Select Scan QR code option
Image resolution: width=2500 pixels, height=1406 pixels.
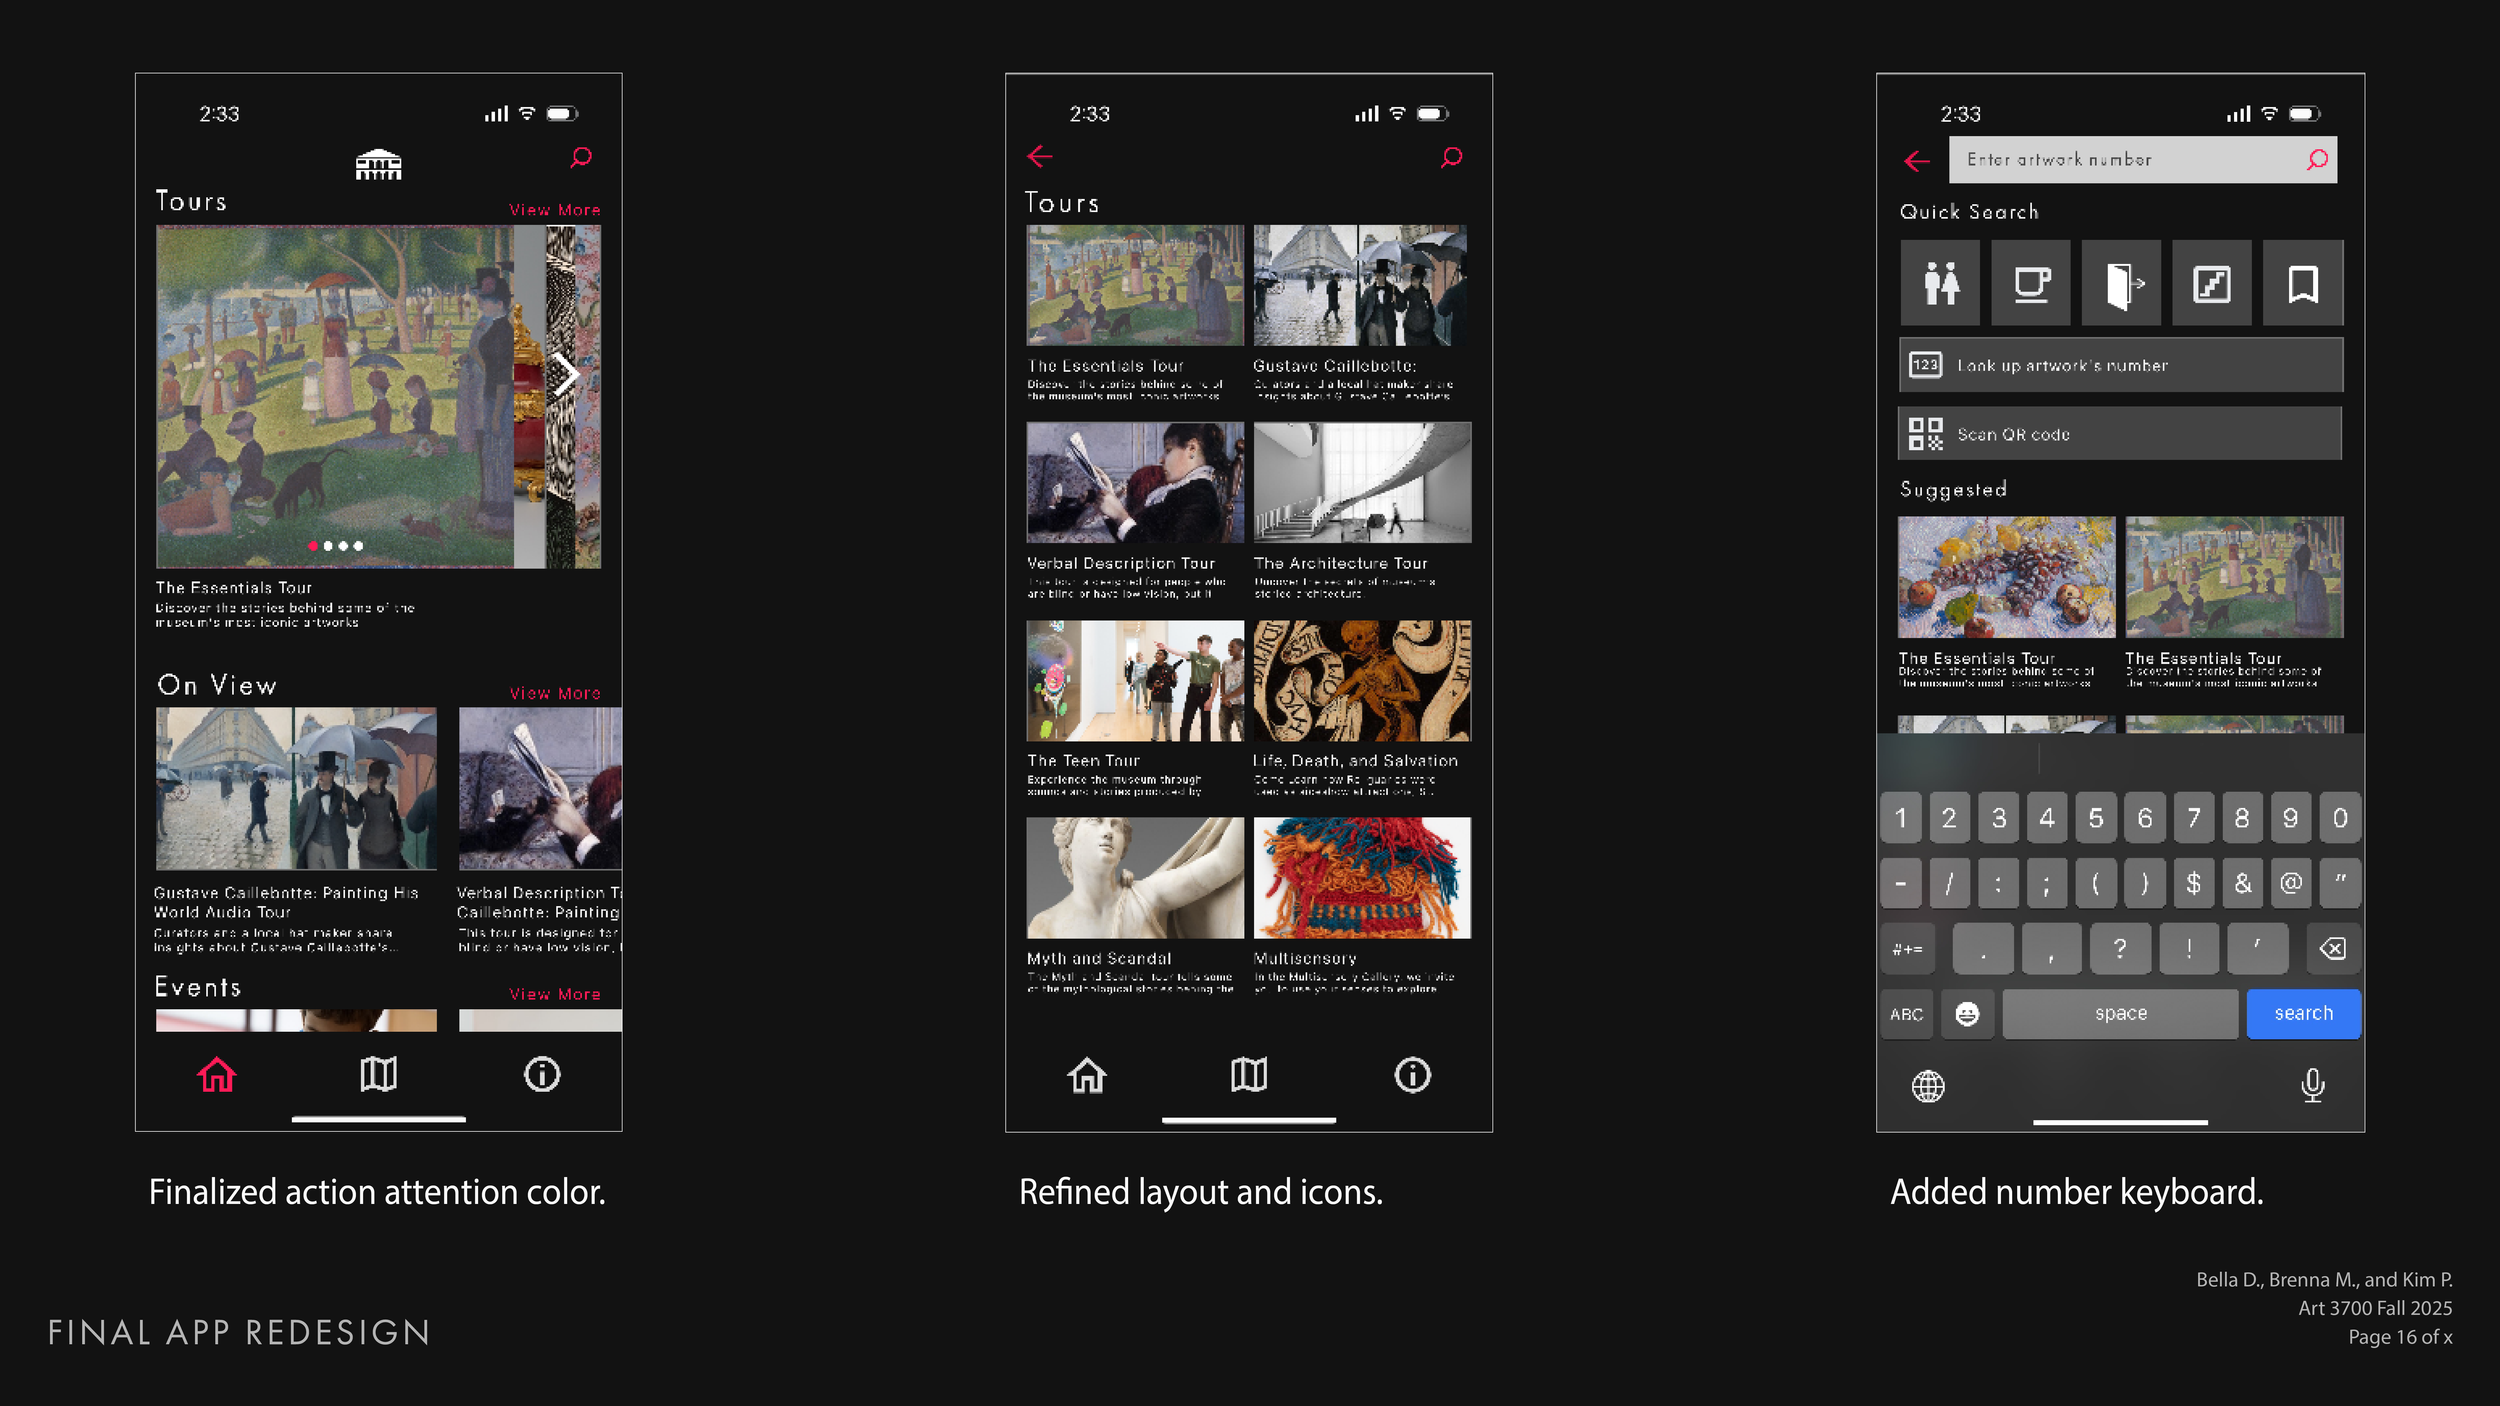click(2120, 434)
